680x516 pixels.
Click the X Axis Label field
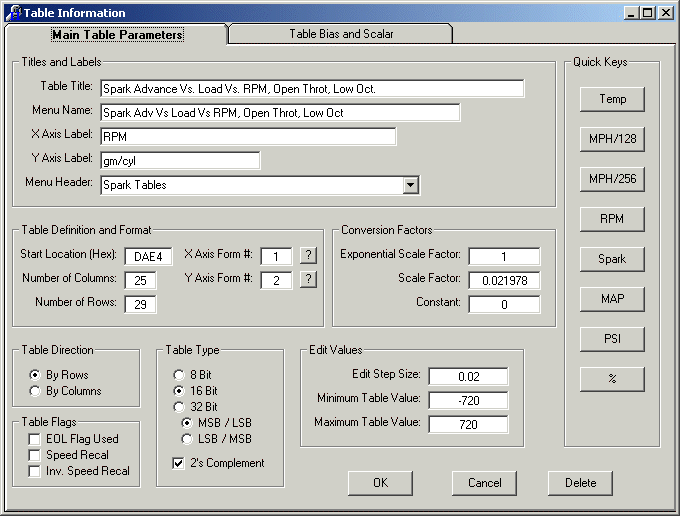point(248,137)
